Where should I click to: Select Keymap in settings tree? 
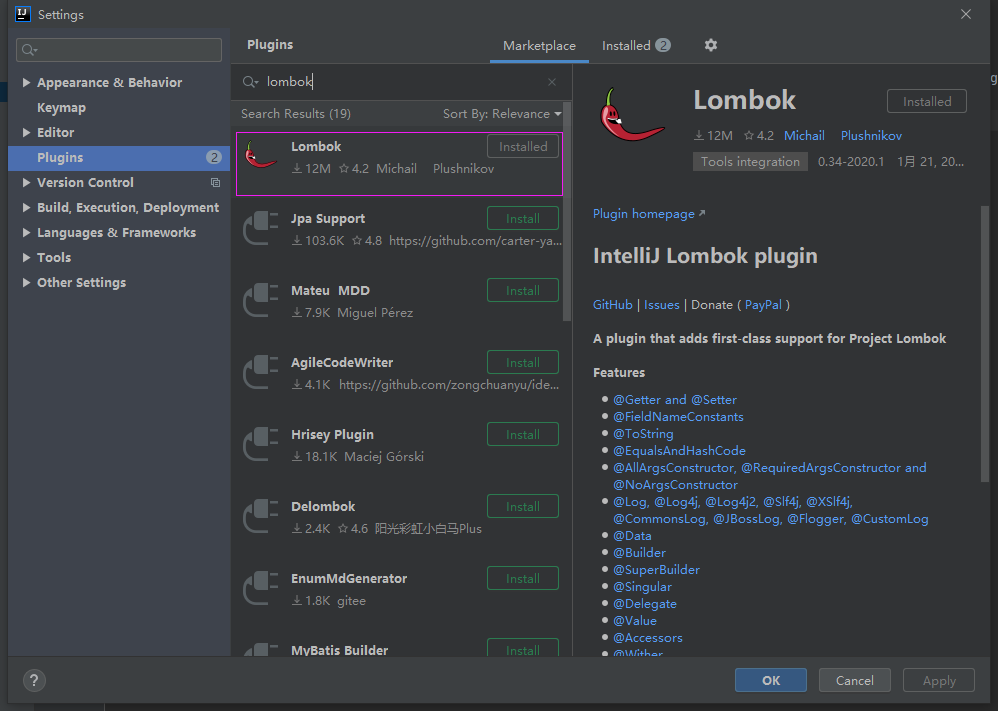[61, 108]
